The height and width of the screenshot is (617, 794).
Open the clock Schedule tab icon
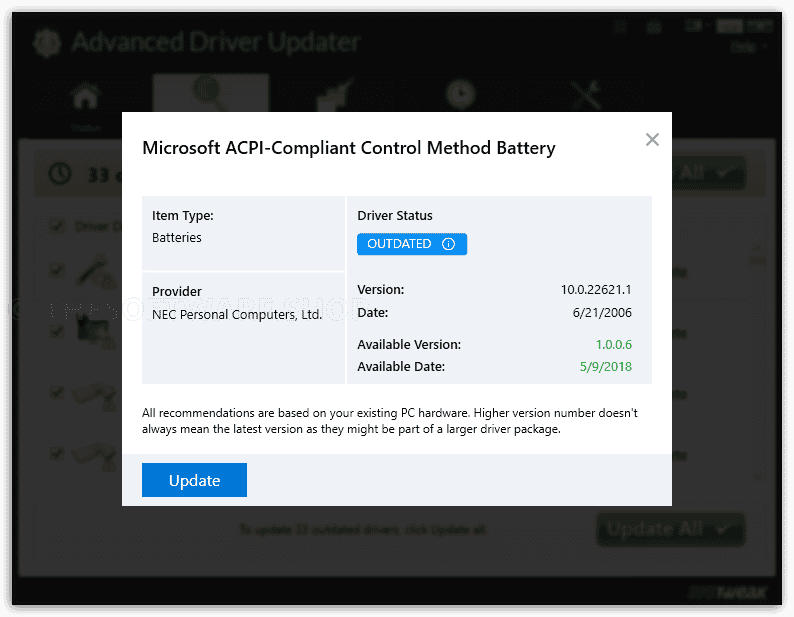460,95
